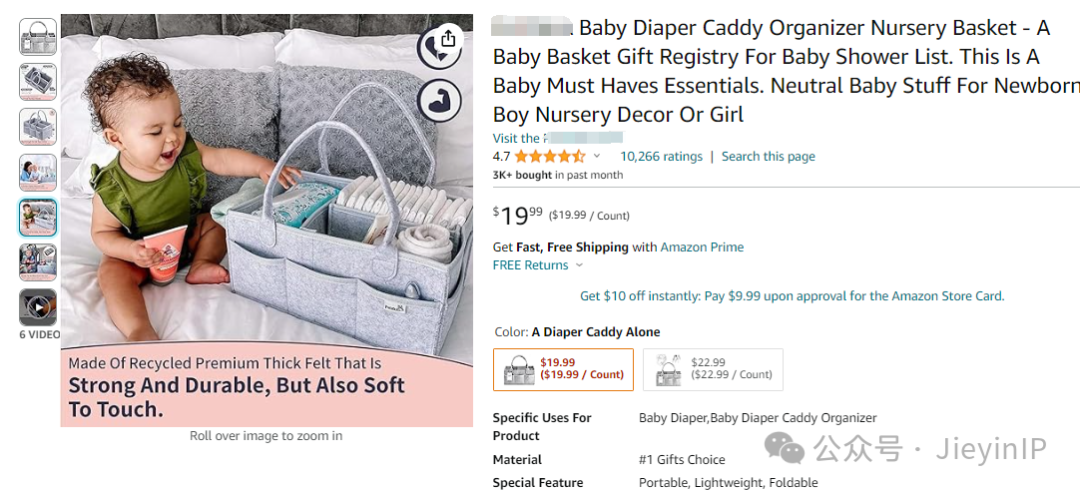Click the star rating icons

pos(549,156)
